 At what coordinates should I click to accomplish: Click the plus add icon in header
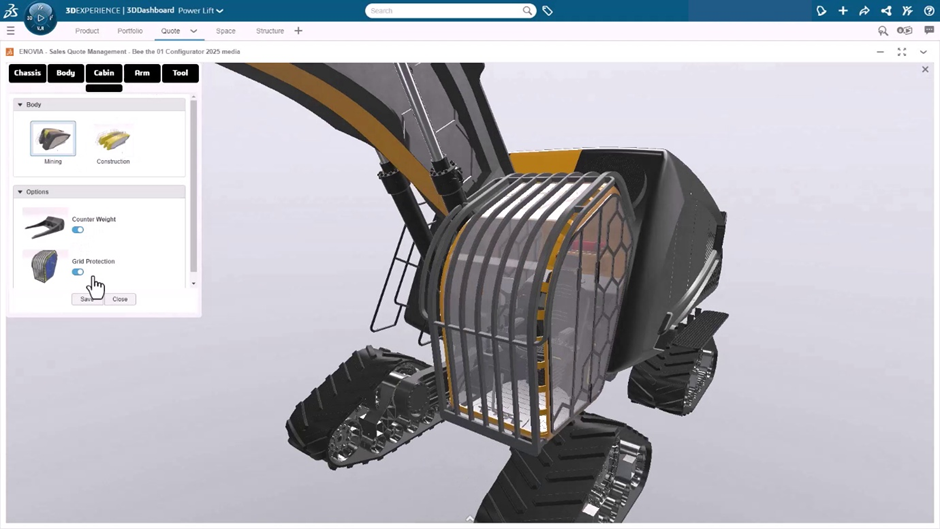843,11
